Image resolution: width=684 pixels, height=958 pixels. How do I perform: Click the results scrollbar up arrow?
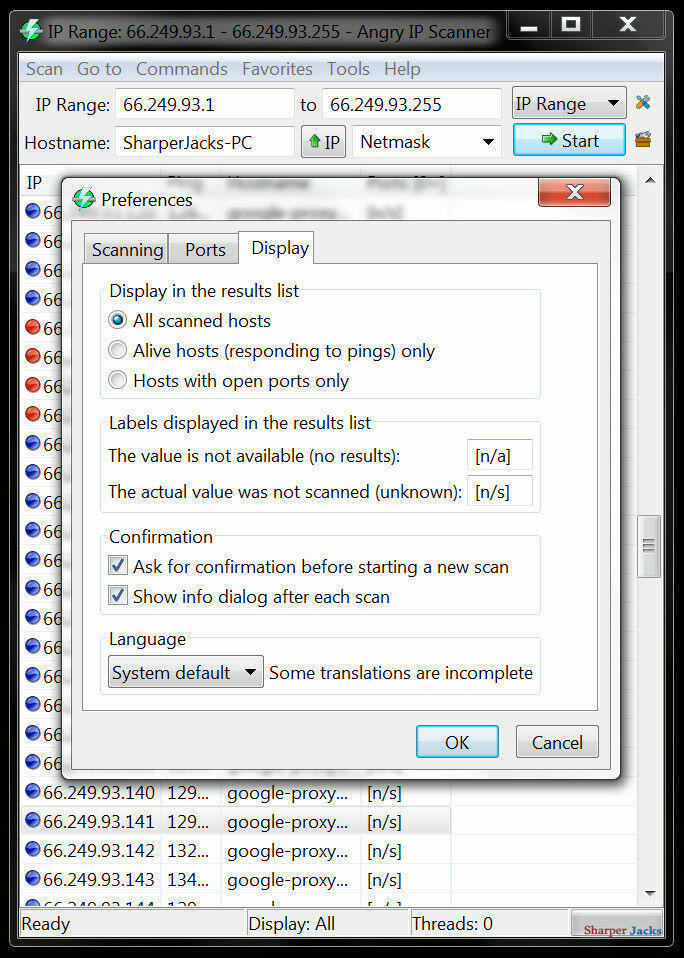tap(650, 180)
